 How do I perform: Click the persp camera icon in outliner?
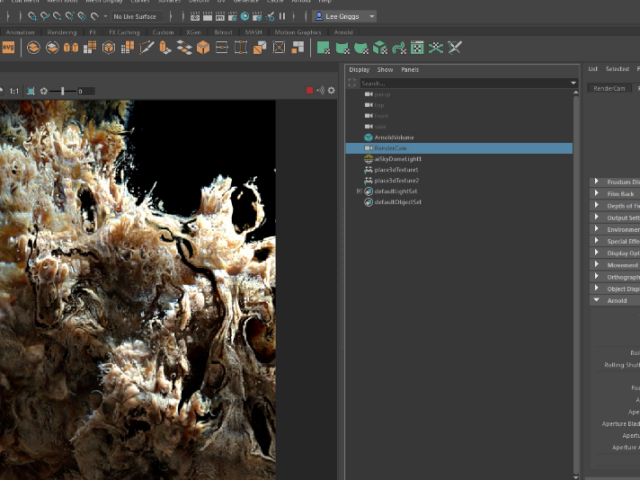[369, 94]
